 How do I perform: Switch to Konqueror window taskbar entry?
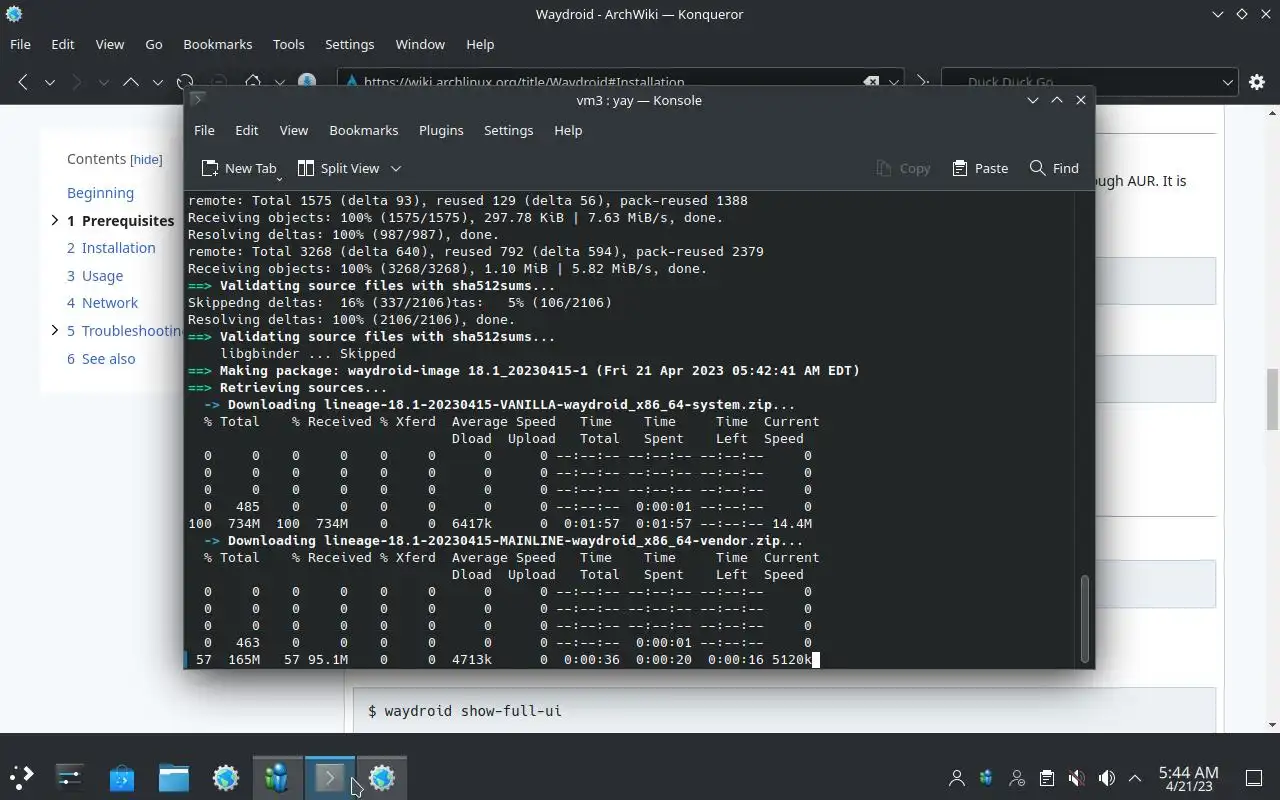(382, 777)
